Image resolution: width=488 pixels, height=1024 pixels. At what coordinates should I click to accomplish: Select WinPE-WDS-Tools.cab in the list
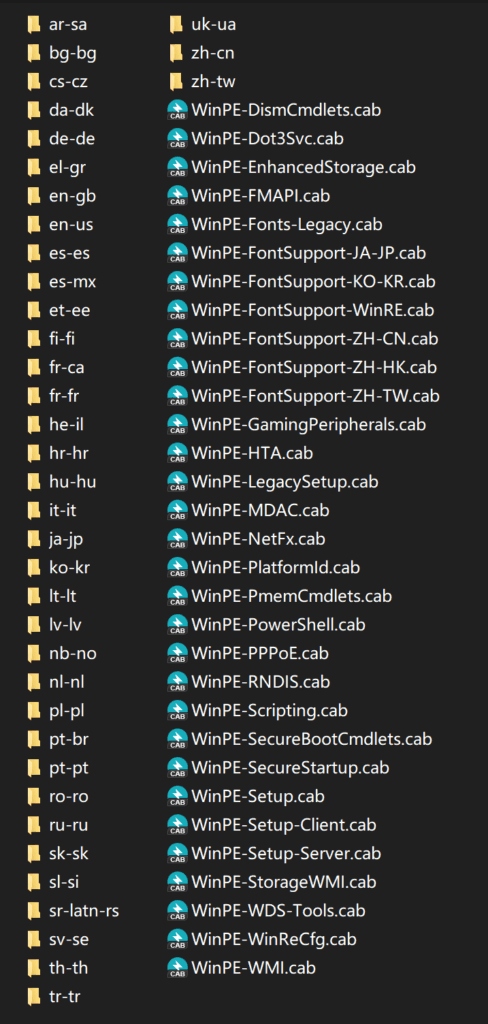click(278, 910)
